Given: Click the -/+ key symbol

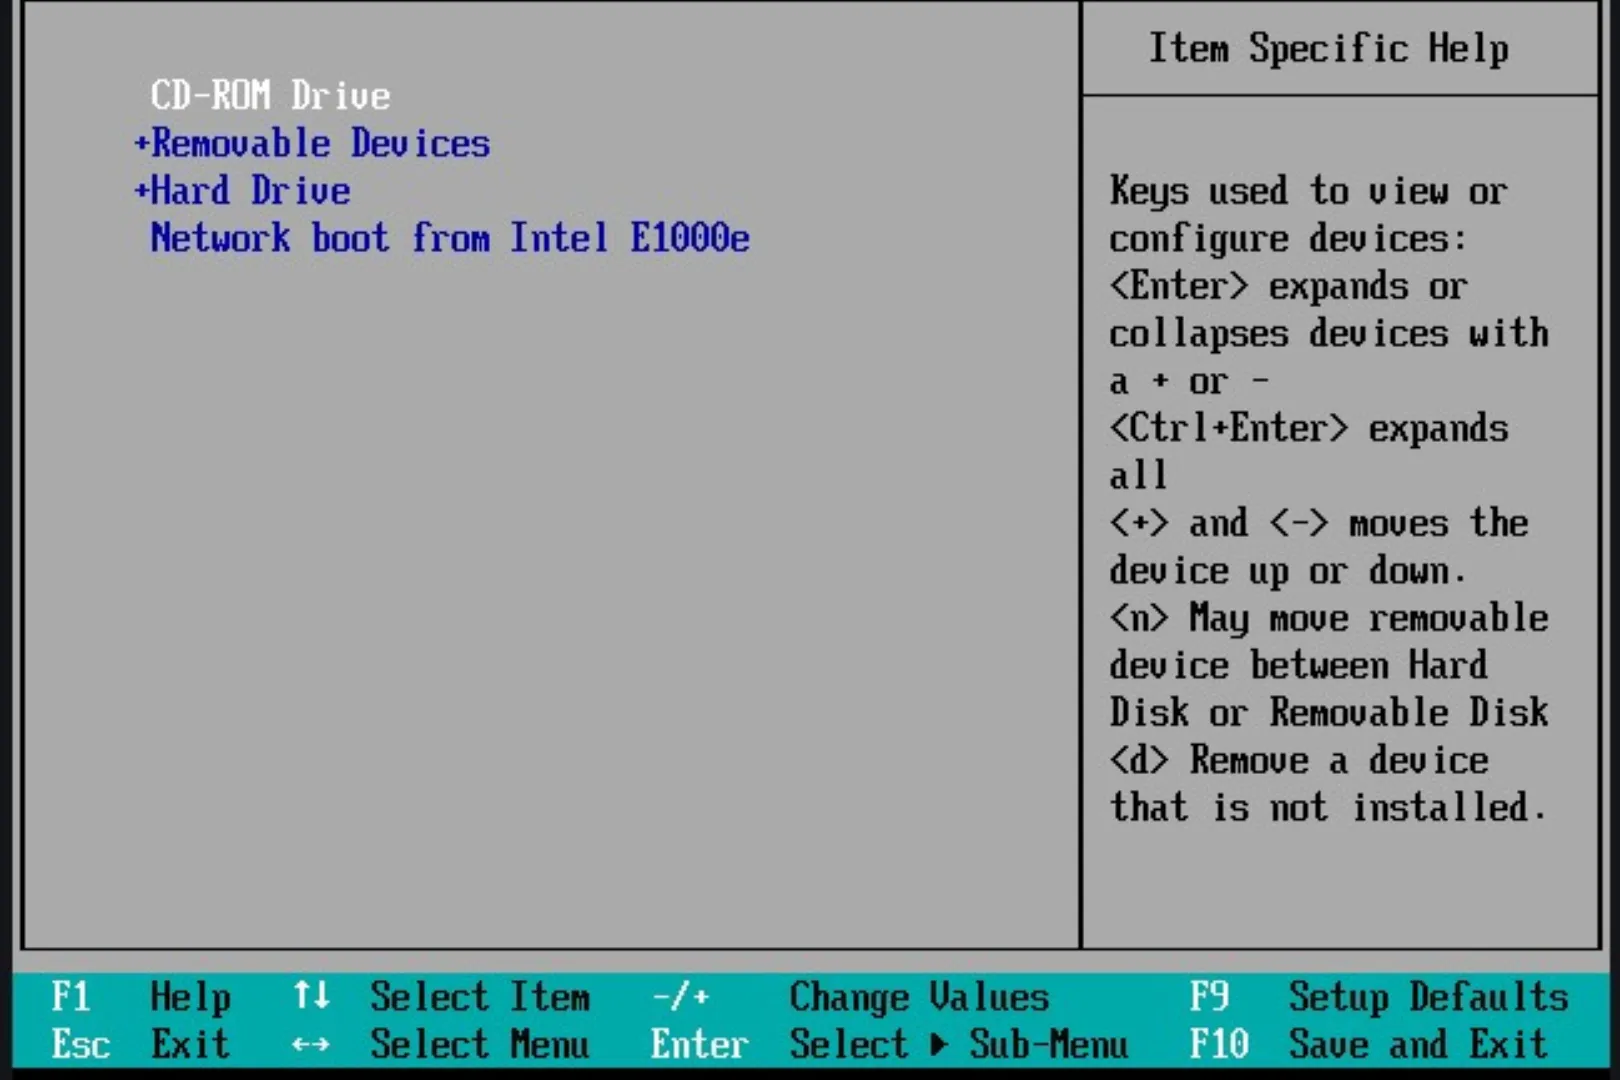Looking at the screenshot, I should click(680, 997).
